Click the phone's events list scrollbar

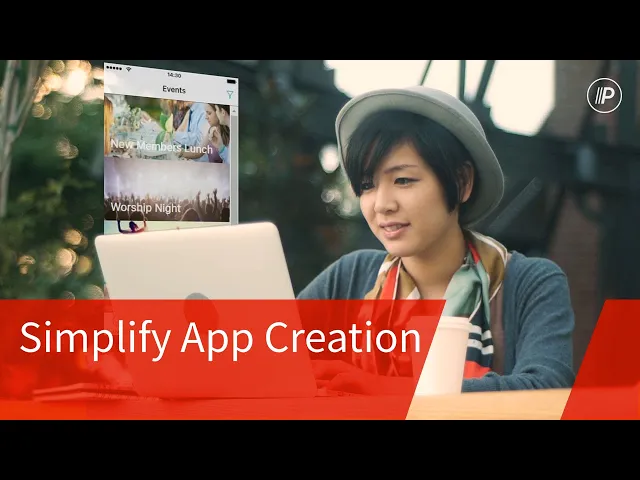click(x=234, y=165)
